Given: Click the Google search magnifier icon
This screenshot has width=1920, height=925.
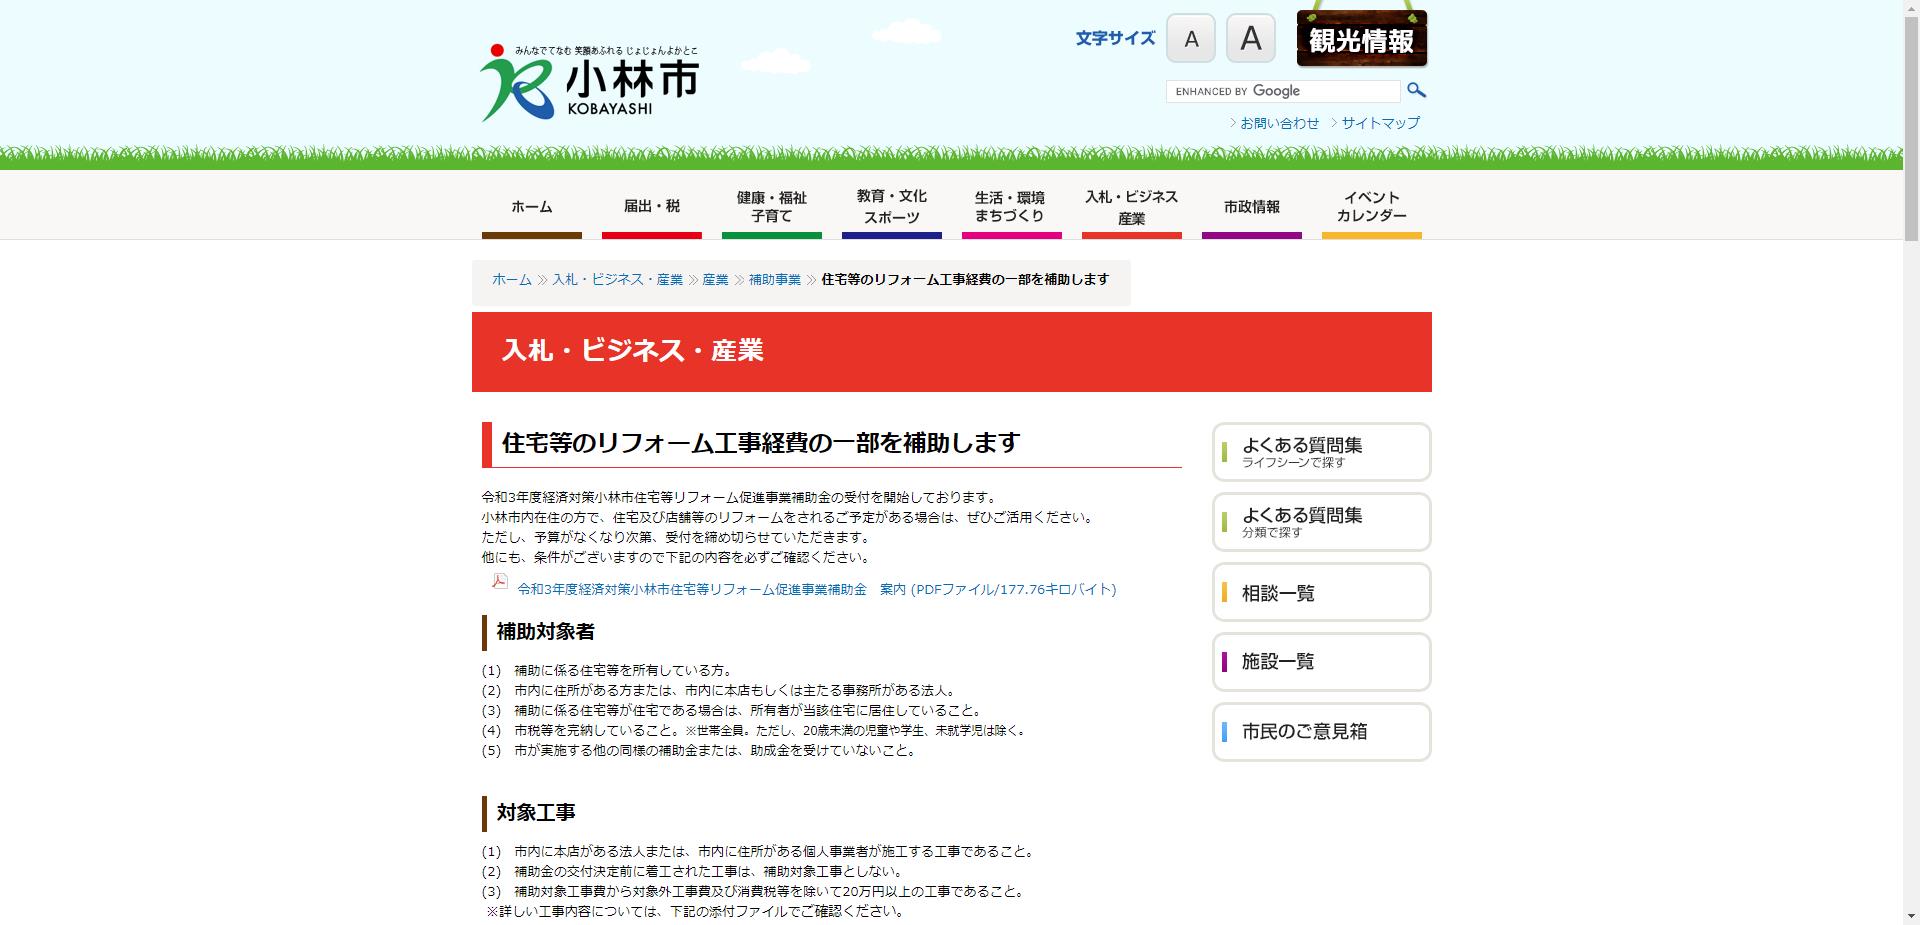Looking at the screenshot, I should (x=1416, y=90).
